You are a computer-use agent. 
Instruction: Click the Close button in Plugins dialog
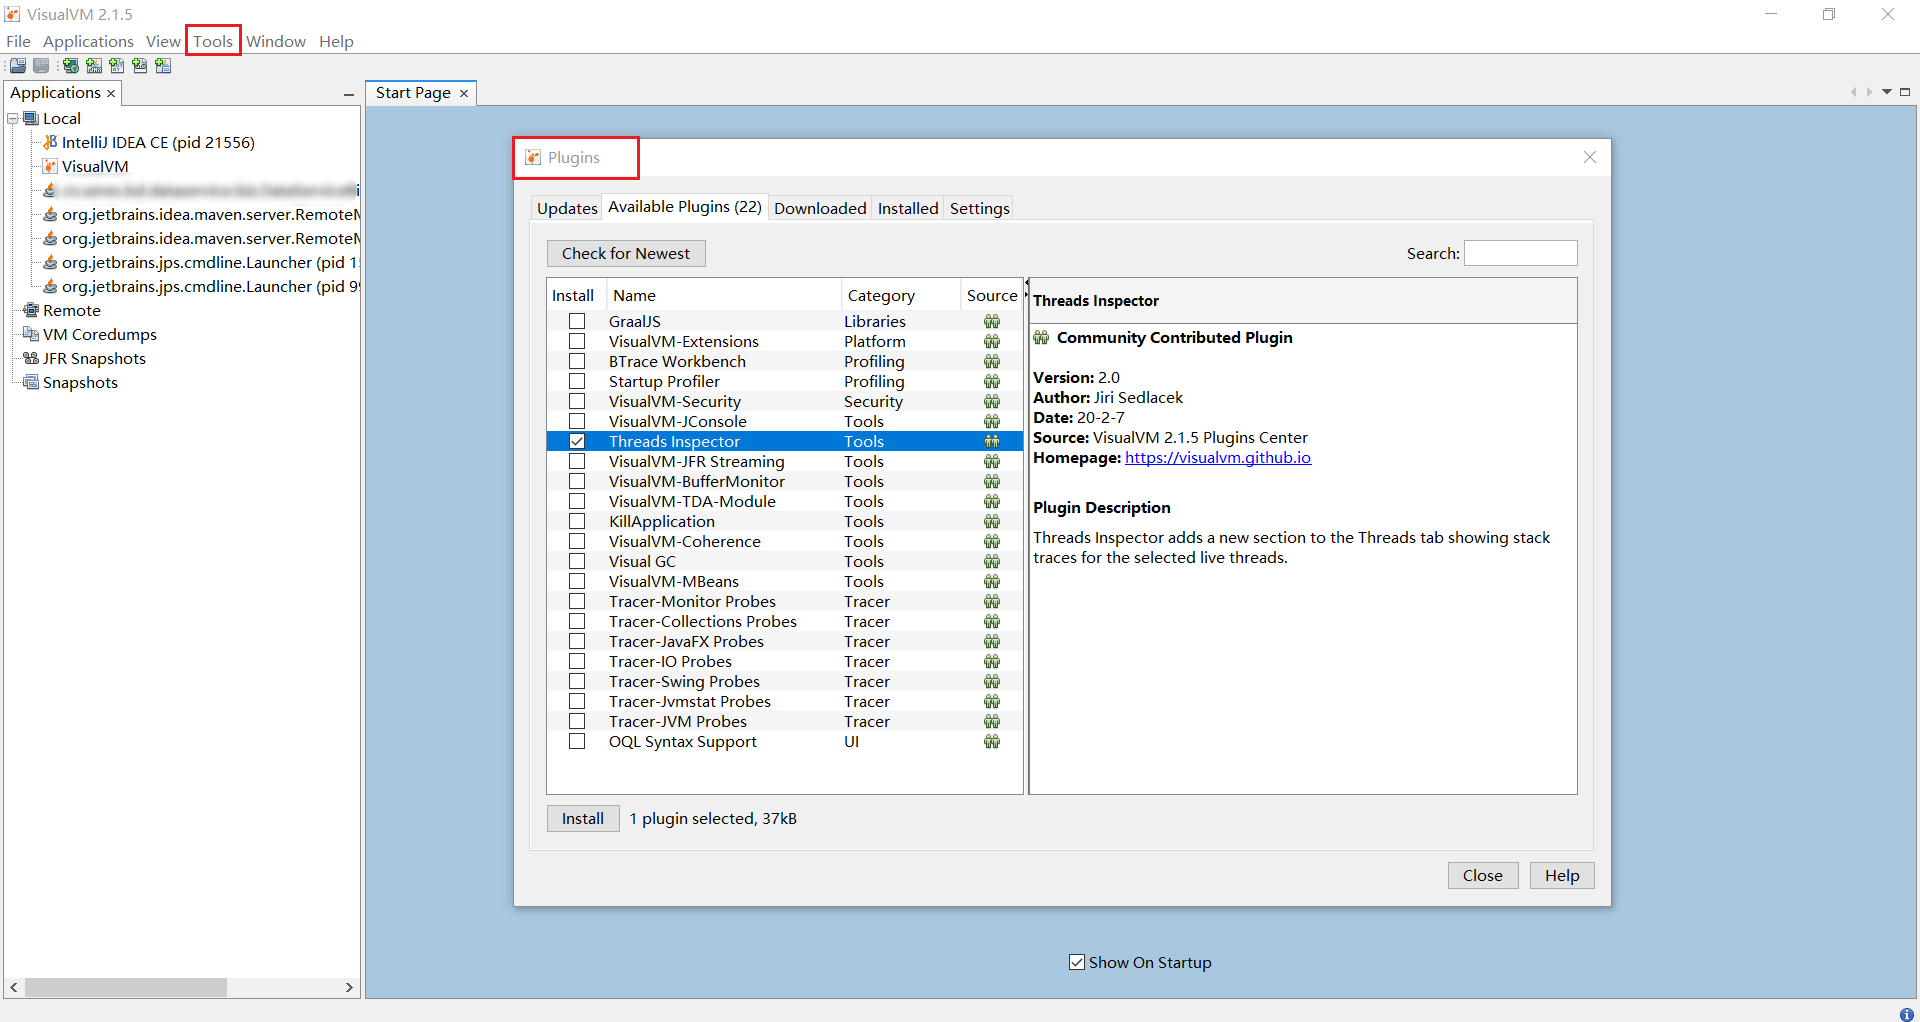point(1483,875)
